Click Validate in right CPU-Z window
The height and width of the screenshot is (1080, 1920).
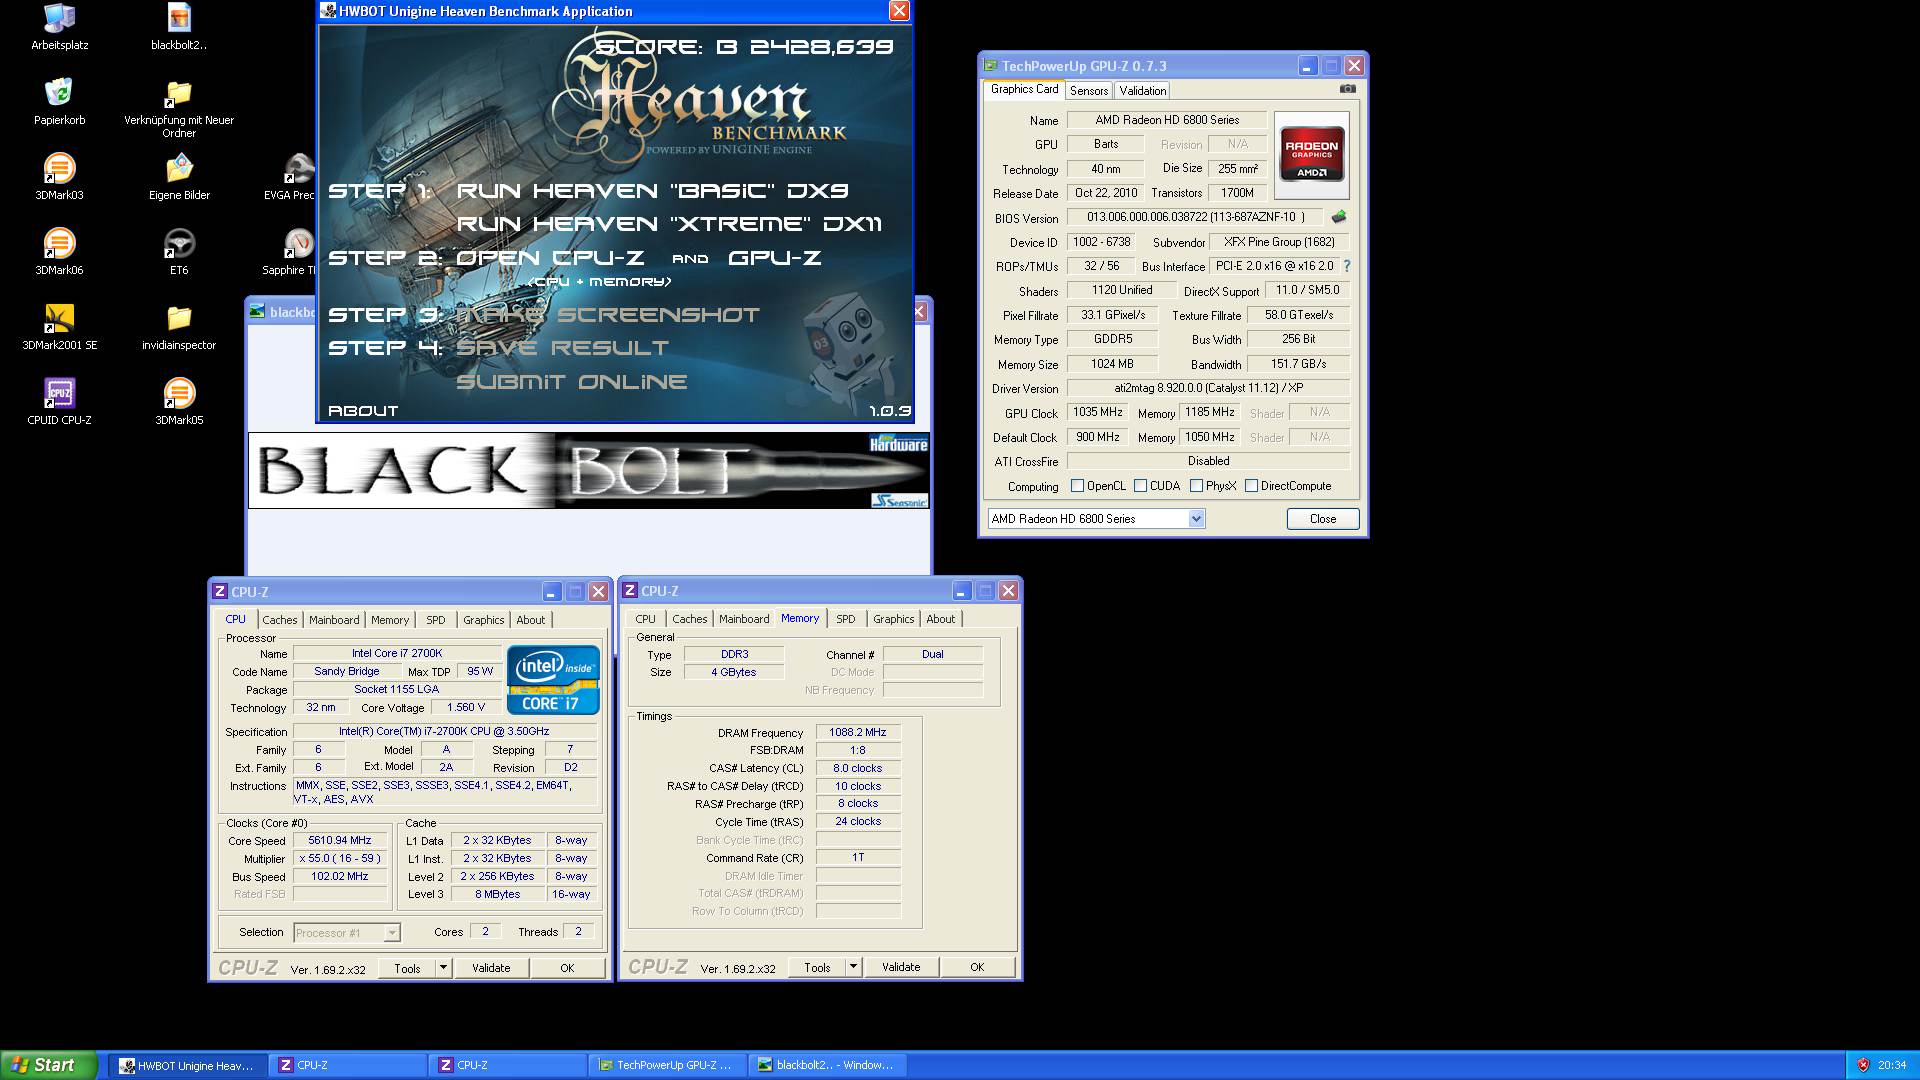901,967
